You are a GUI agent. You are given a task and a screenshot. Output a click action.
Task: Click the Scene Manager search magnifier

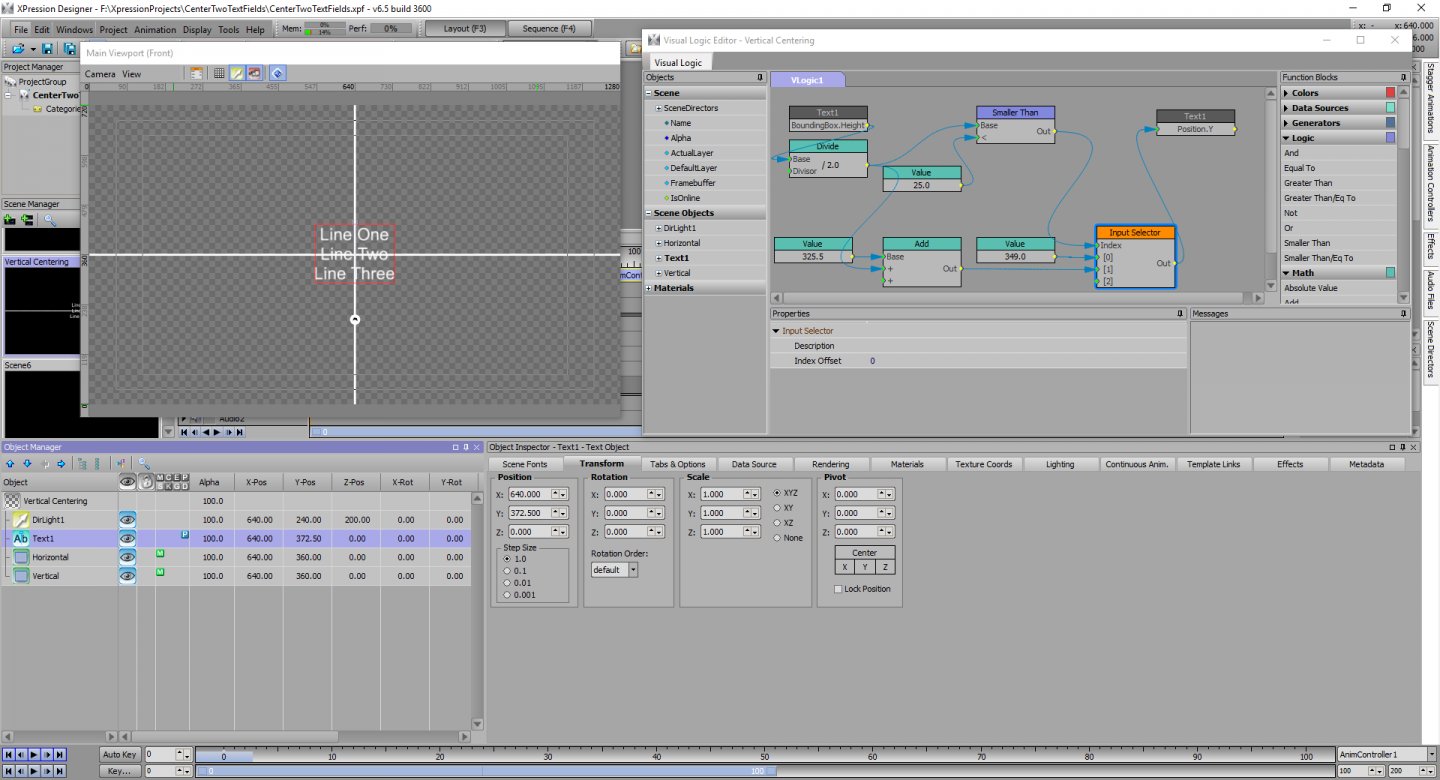click(49, 219)
